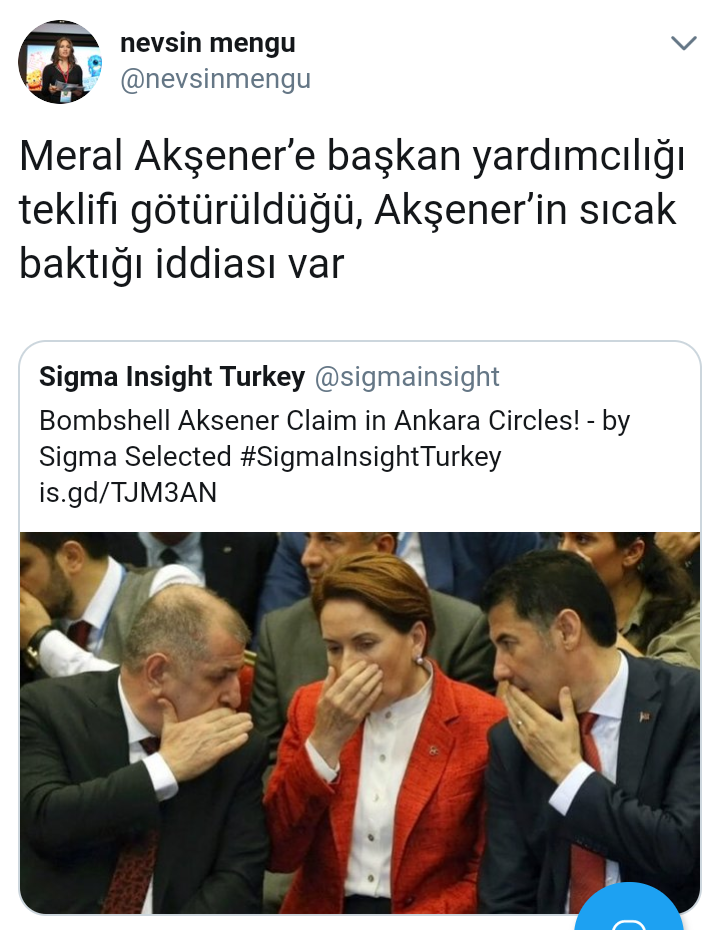Tap the tweet line 'teklifi götürüldüğü'
Image resolution: width=720 pixels, height=930 pixels.
point(348,211)
